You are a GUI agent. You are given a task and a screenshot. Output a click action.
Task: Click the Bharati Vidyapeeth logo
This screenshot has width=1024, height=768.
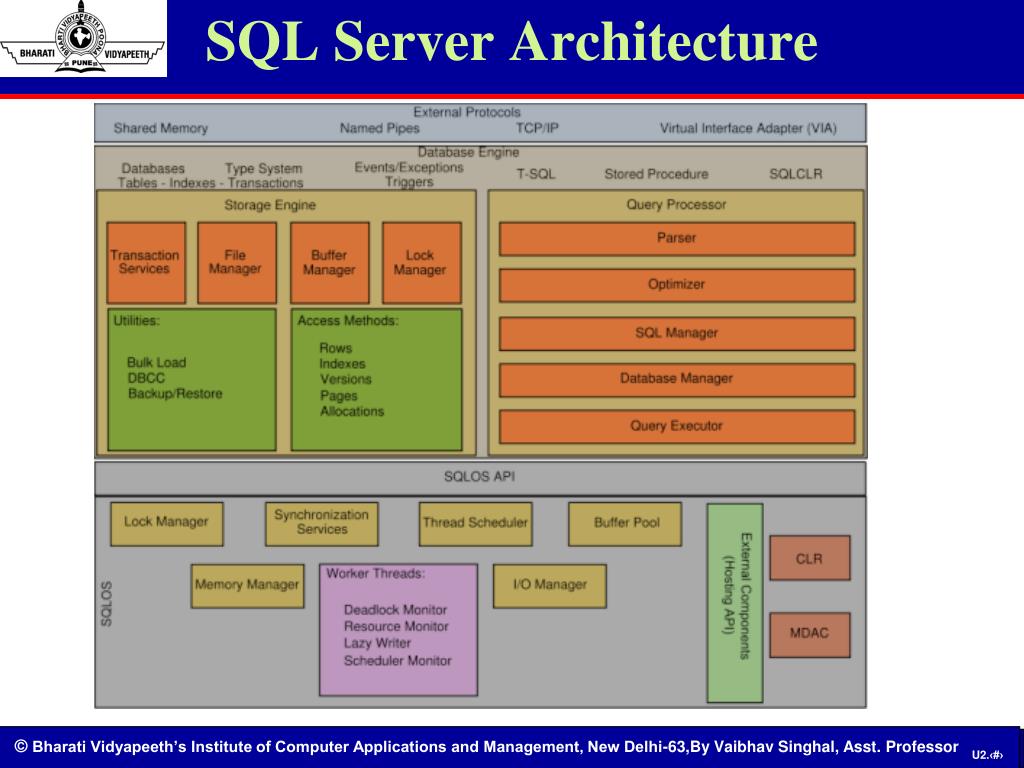[82, 38]
